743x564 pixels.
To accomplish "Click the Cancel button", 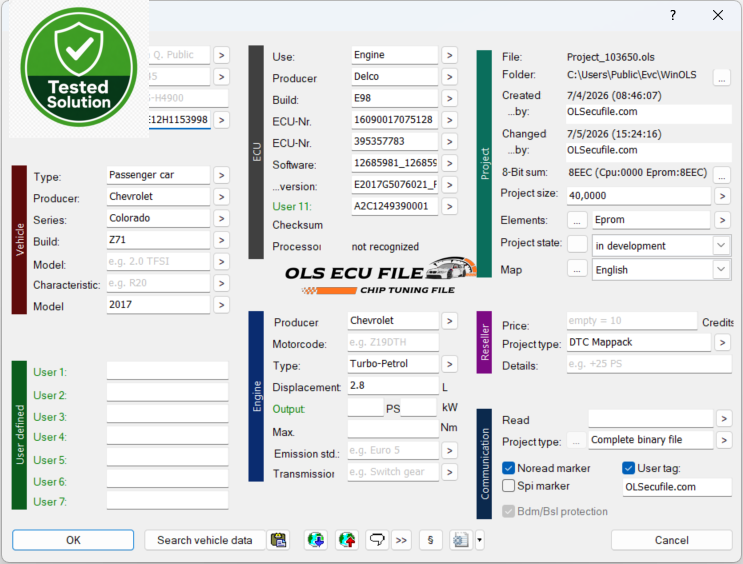I will [x=671, y=540].
